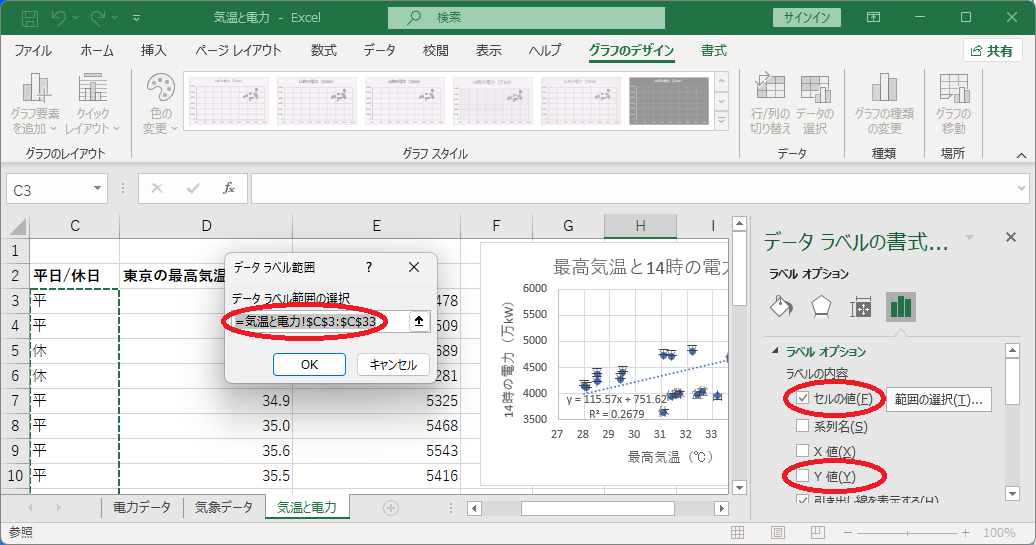Close the データ ラベル範囲 dialog
This screenshot has height=545, width=1036.
[414, 267]
